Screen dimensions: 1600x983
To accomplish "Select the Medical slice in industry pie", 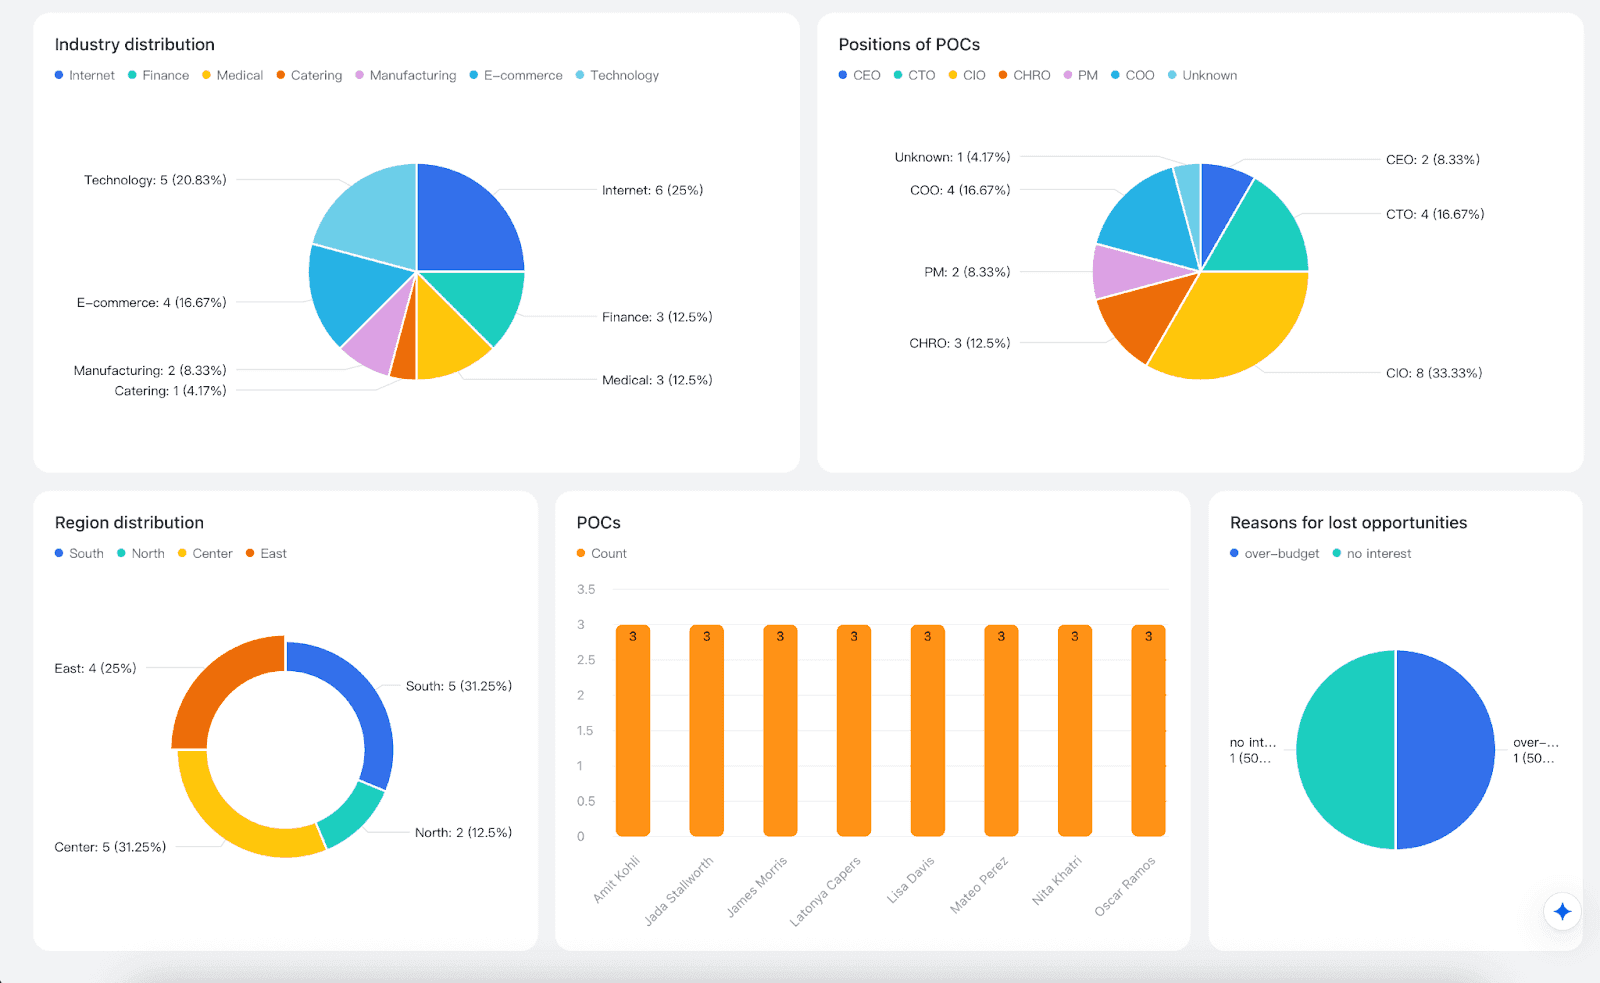I will tap(446, 337).
